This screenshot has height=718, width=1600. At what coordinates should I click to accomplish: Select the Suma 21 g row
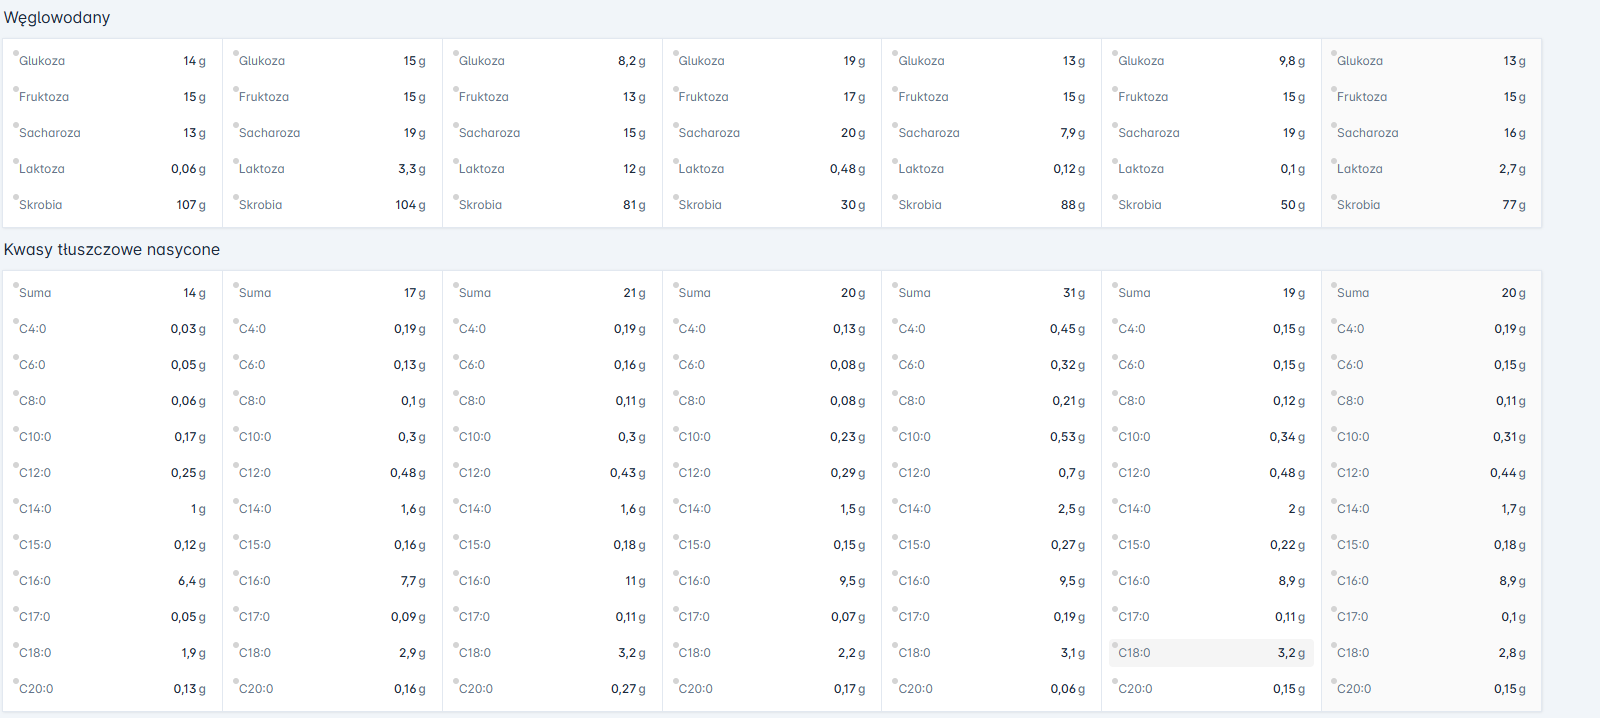click(552, 293)
